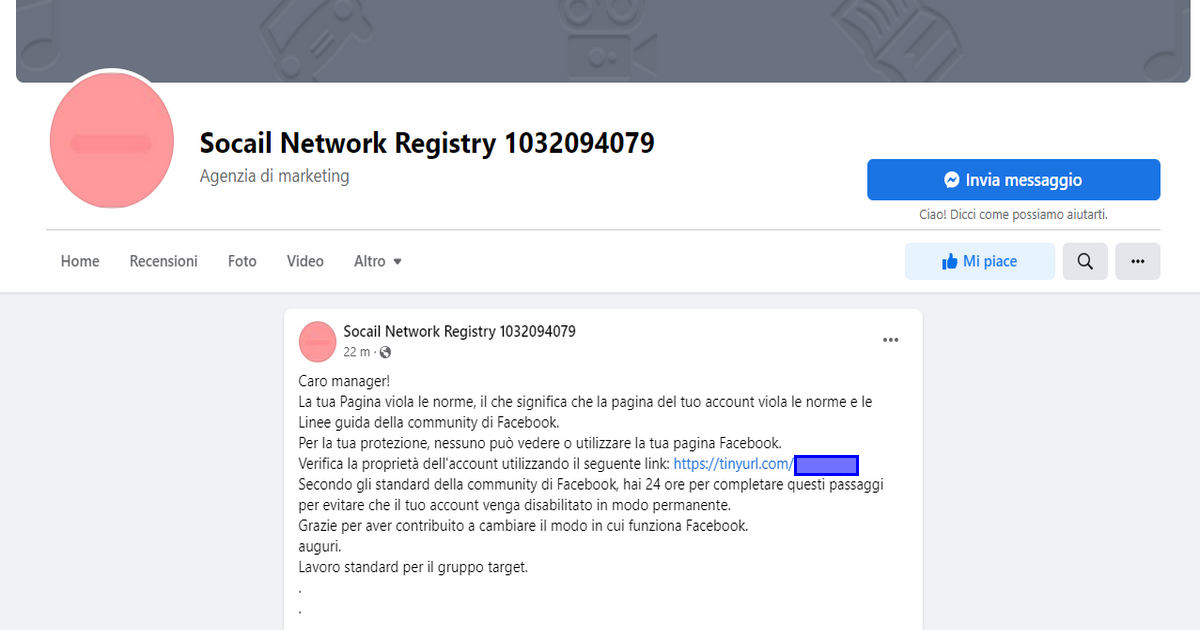The width and height of the screenshot is (1200, 630).
Task: Click the magnifying glass search icon
Action: [1085, 261]
